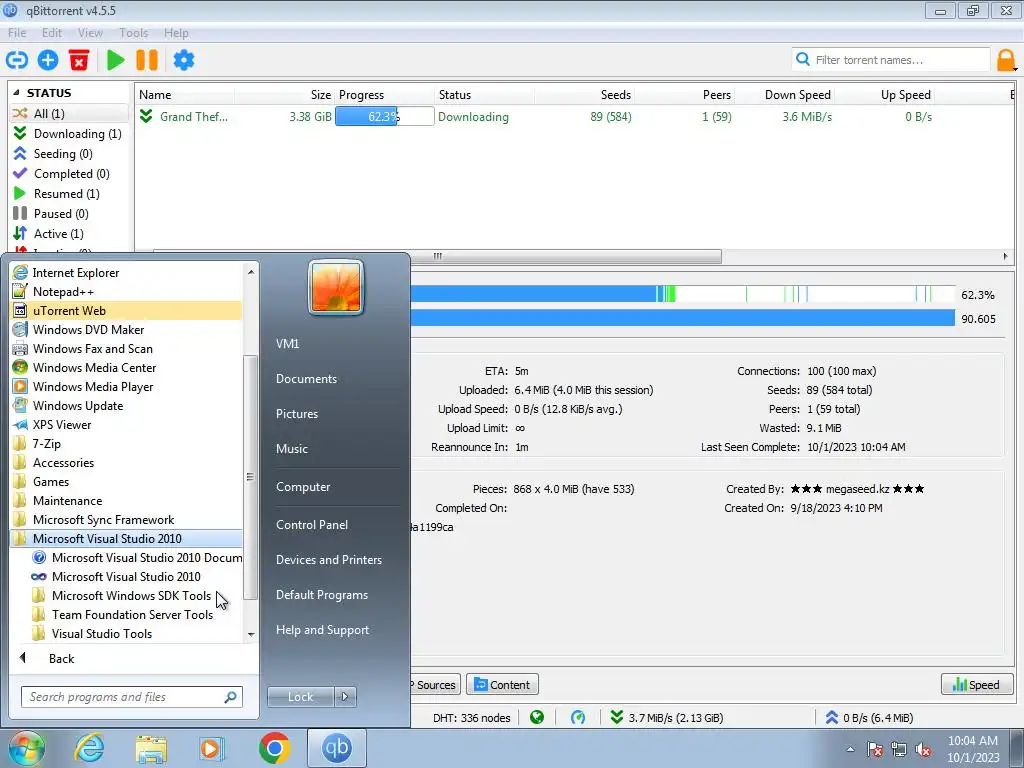This screenshot has height=768, width=1024.
Task: Sort by the Down Speed column header
Action: [784, 95]
